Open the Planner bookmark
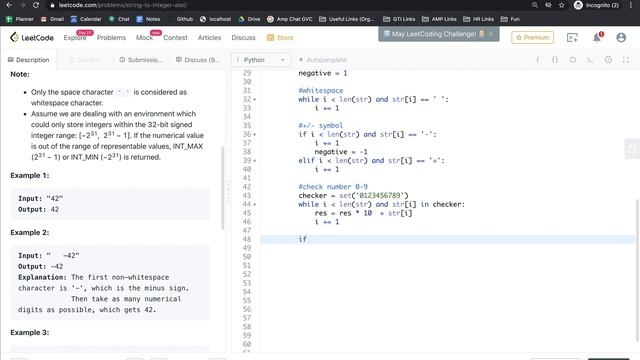Screen dimensions: 640x360 point(20,19)
